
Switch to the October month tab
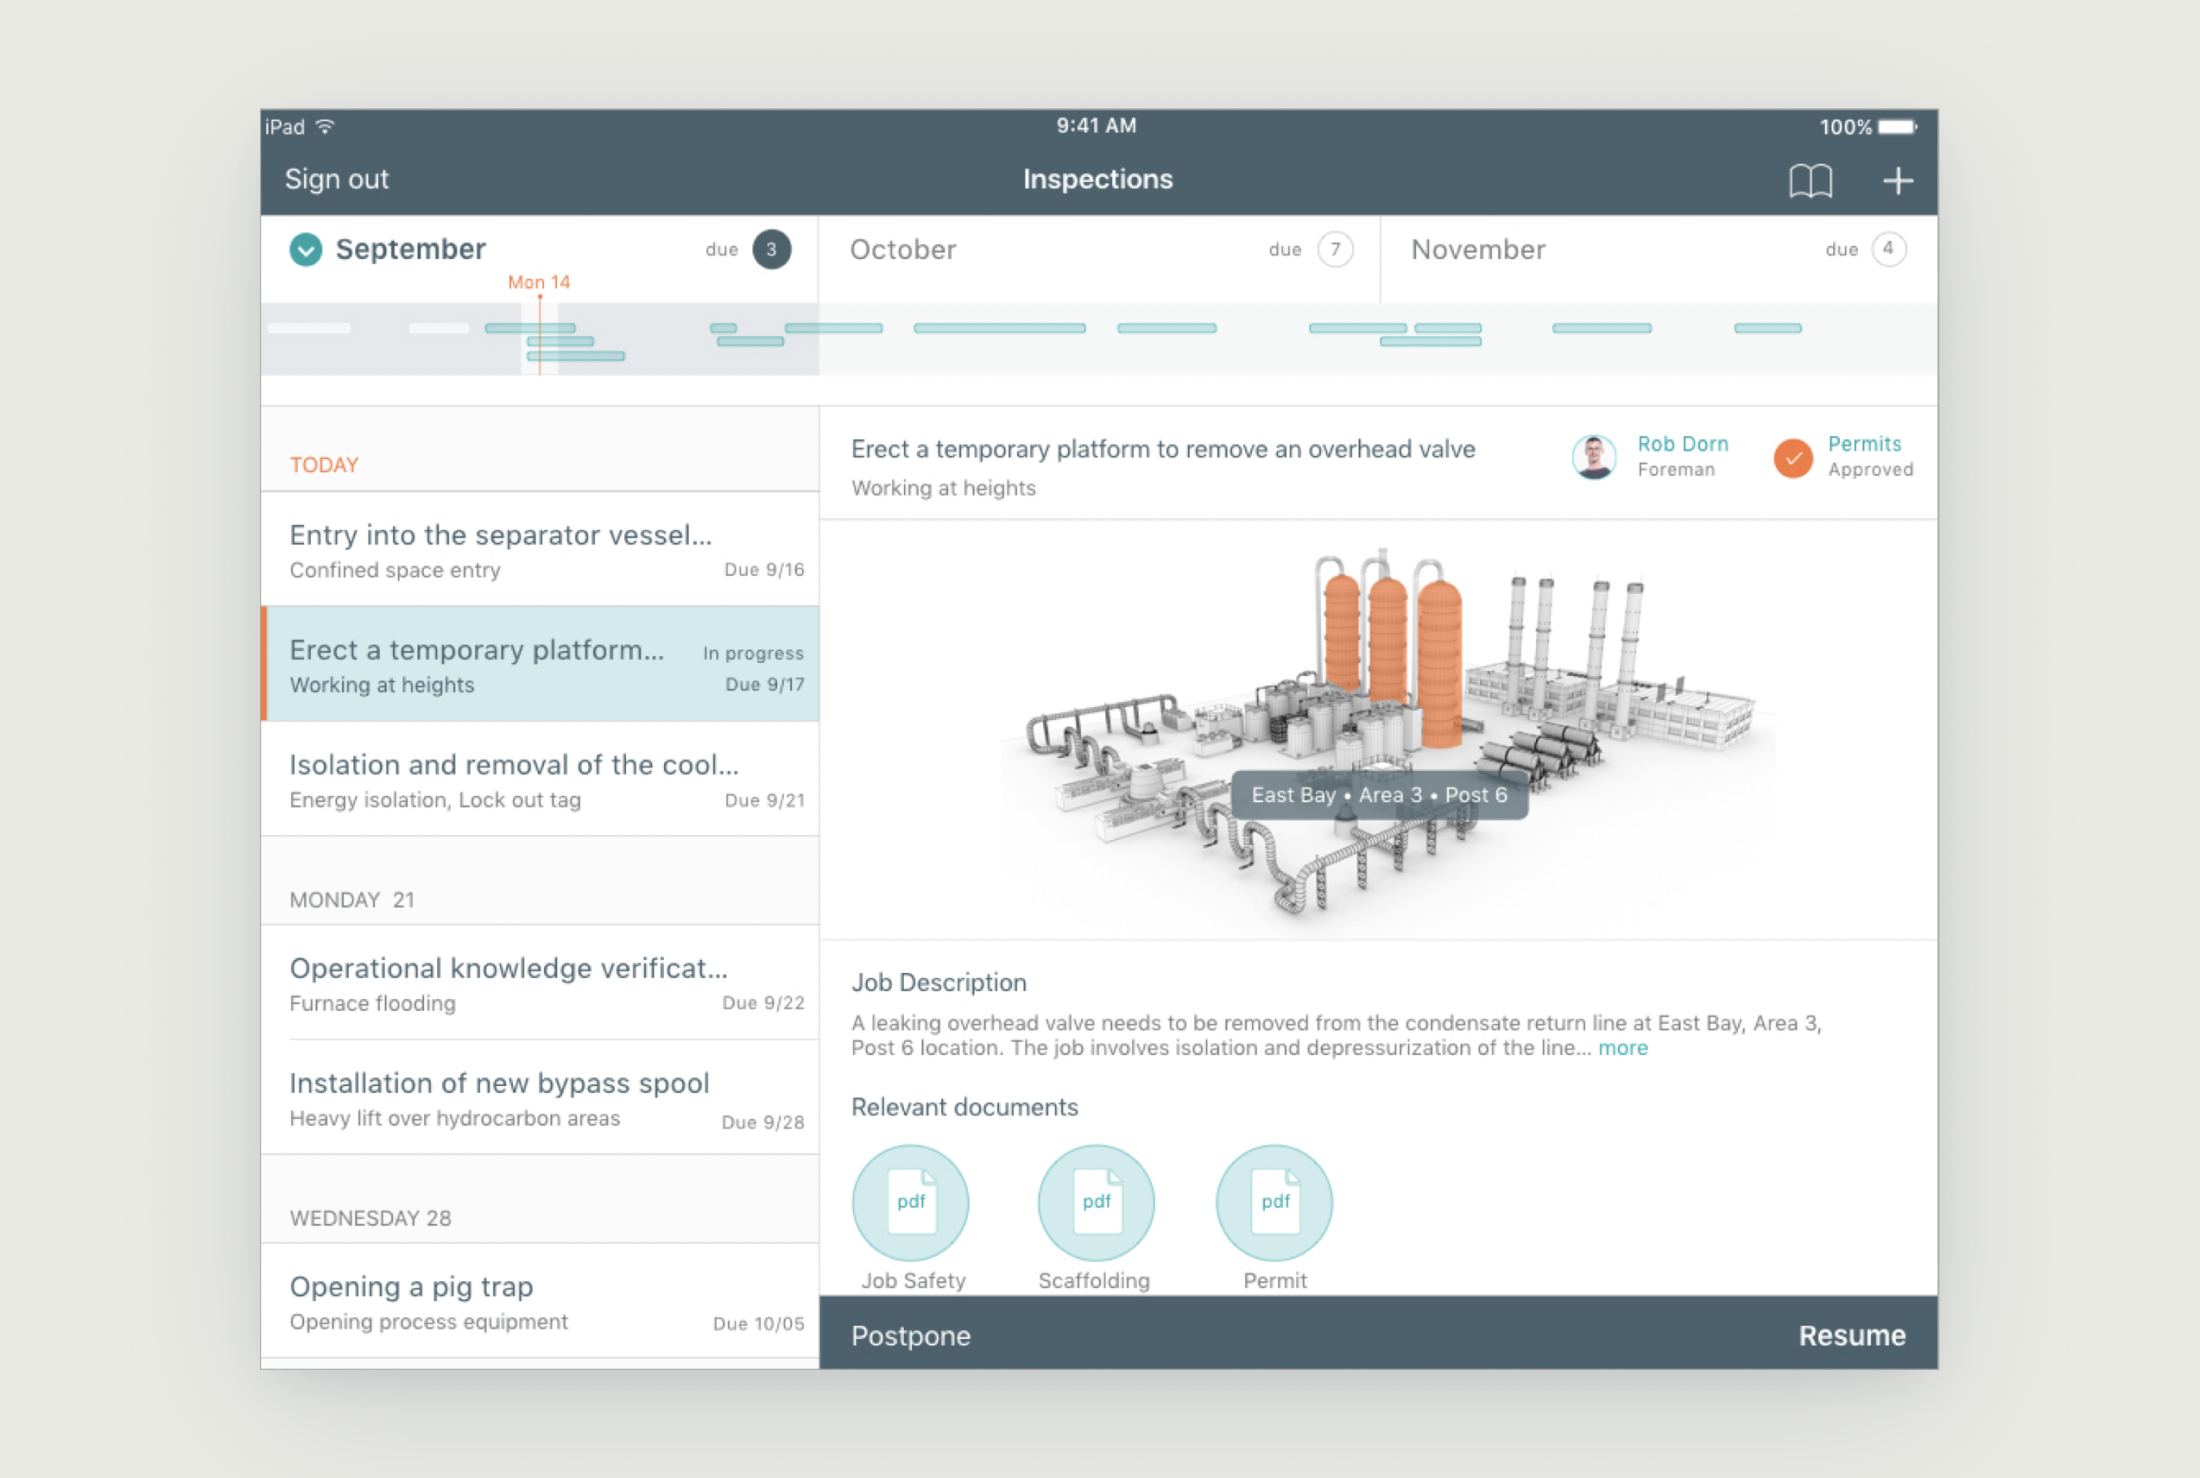click(x=903, y=250)
